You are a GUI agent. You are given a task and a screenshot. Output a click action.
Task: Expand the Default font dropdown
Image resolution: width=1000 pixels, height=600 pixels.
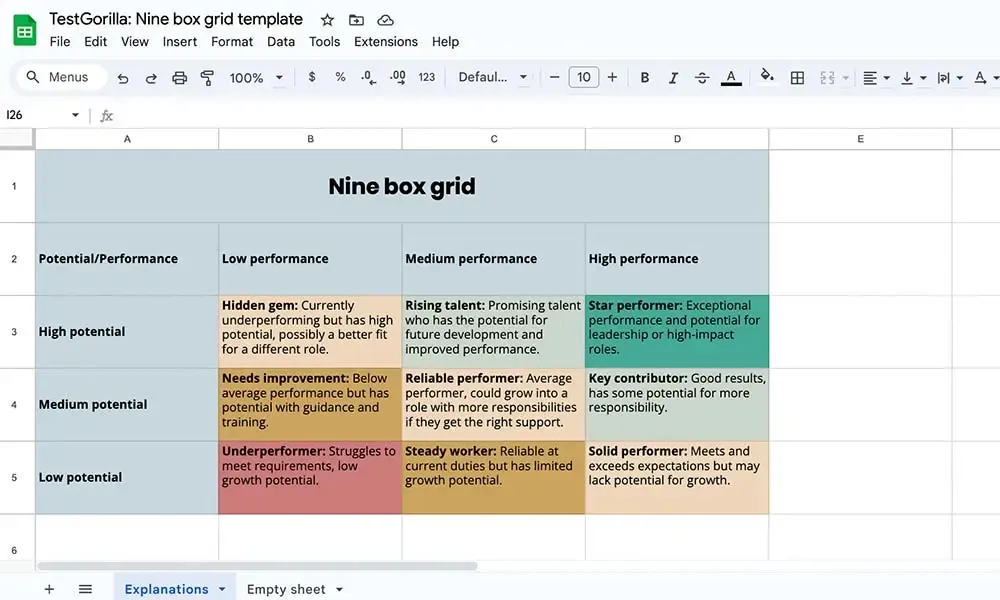493,77
